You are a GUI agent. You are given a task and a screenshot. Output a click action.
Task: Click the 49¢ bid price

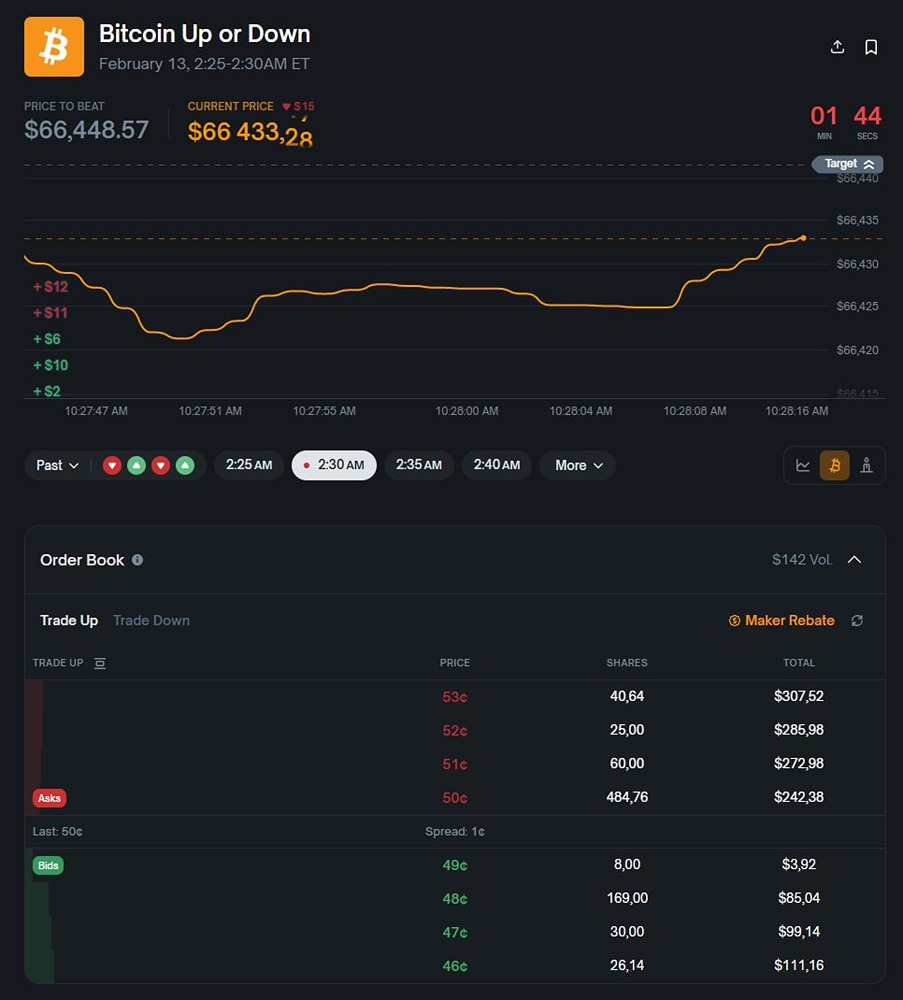455,865
